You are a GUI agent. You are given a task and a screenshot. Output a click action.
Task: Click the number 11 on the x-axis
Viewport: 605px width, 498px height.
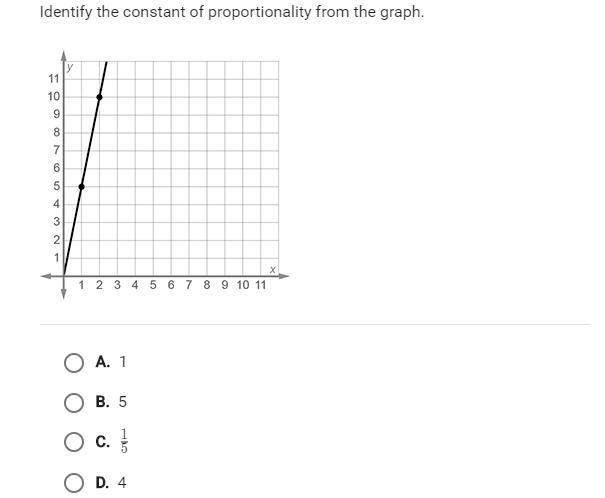(x=261, y=285)
